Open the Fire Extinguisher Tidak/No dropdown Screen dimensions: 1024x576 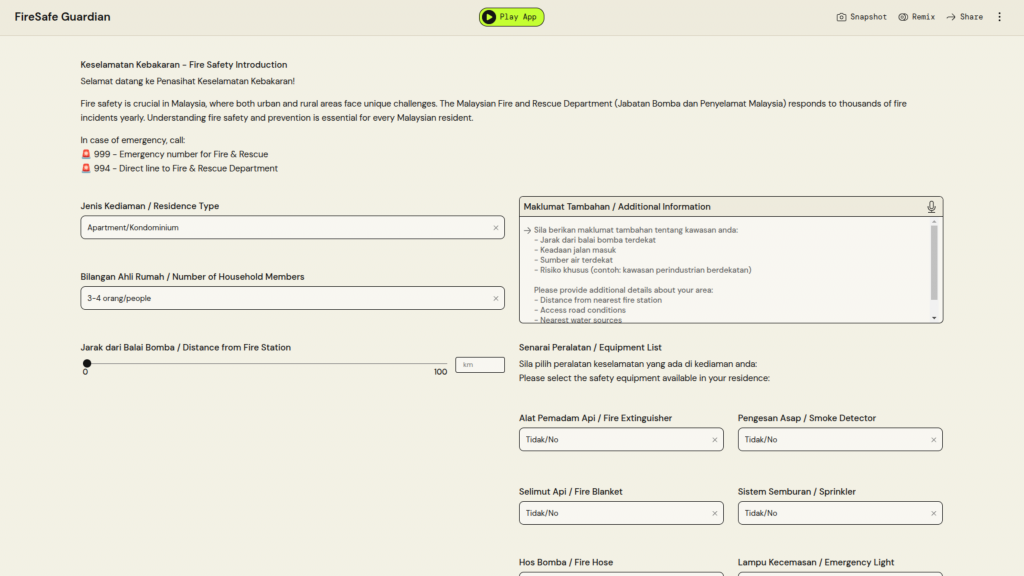[x=610, y=440]
